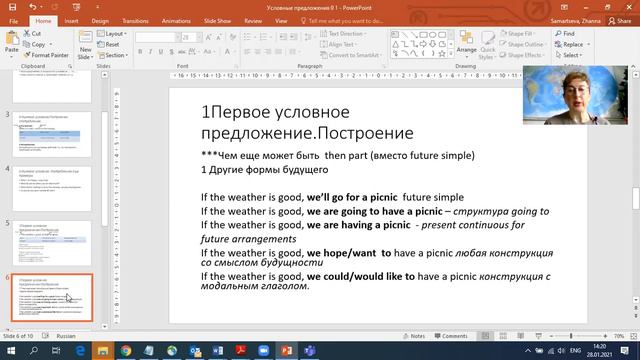The height and width of the screenshot is (360, 640).
Task: Open Microsoft Teams from taskbar
Action: coord(309,351)
